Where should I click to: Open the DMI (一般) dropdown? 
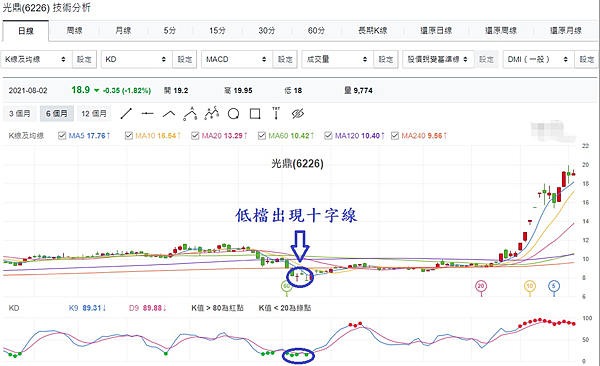538,59
